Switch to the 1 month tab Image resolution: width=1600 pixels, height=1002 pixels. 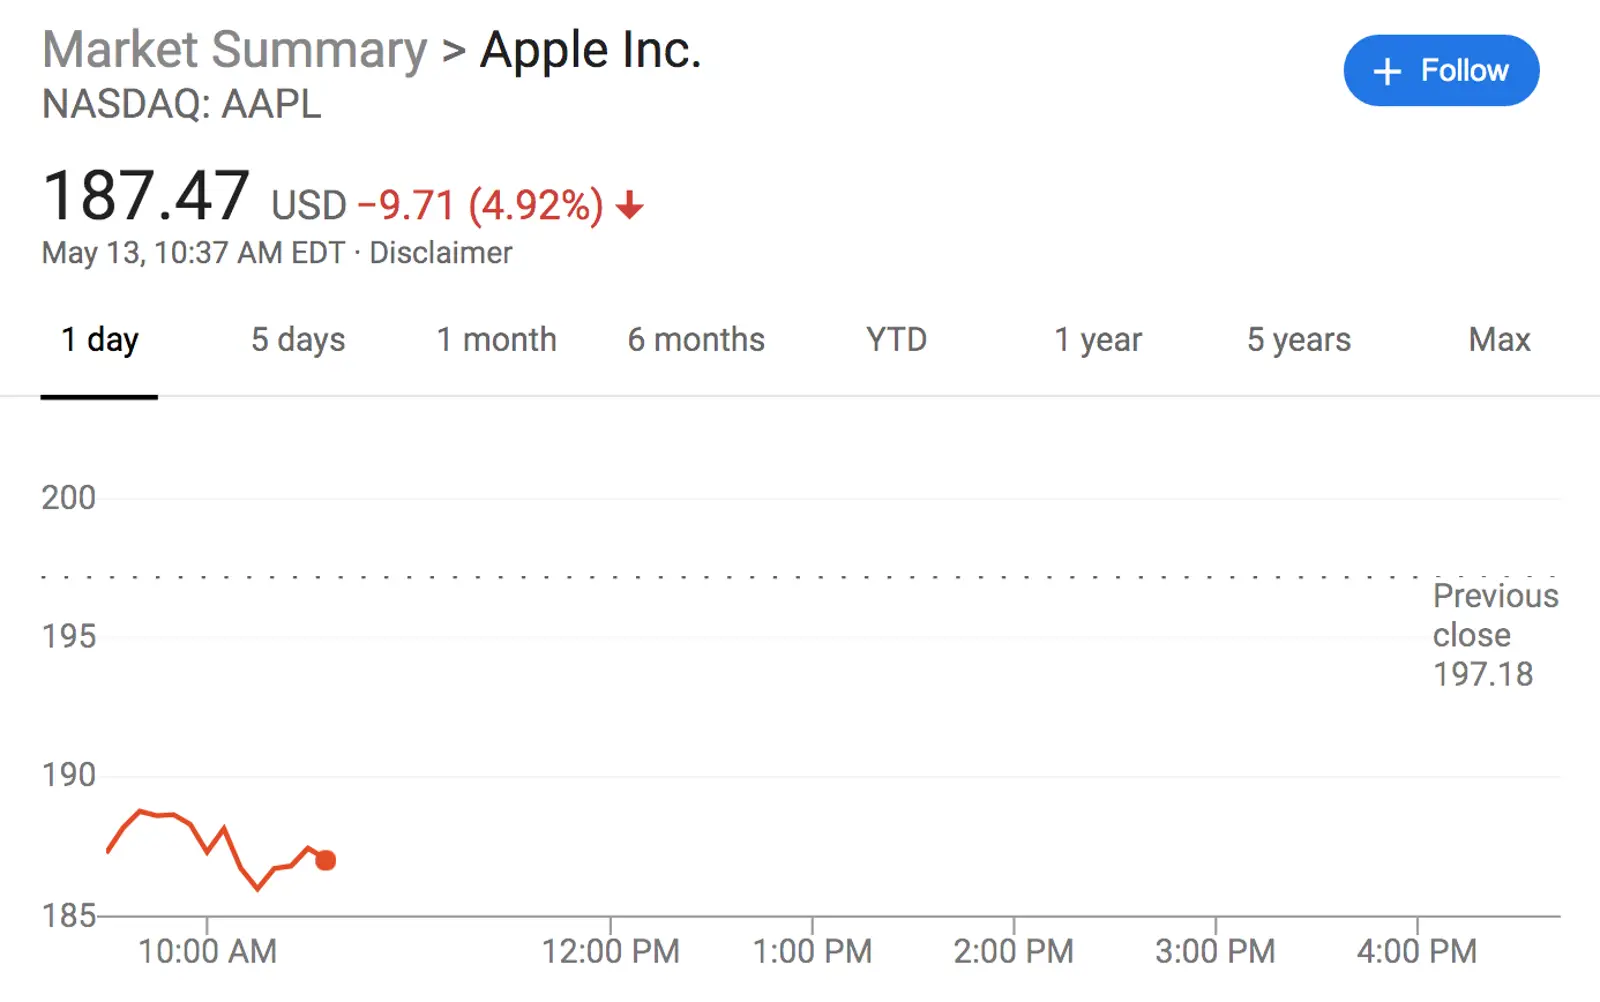496,340
